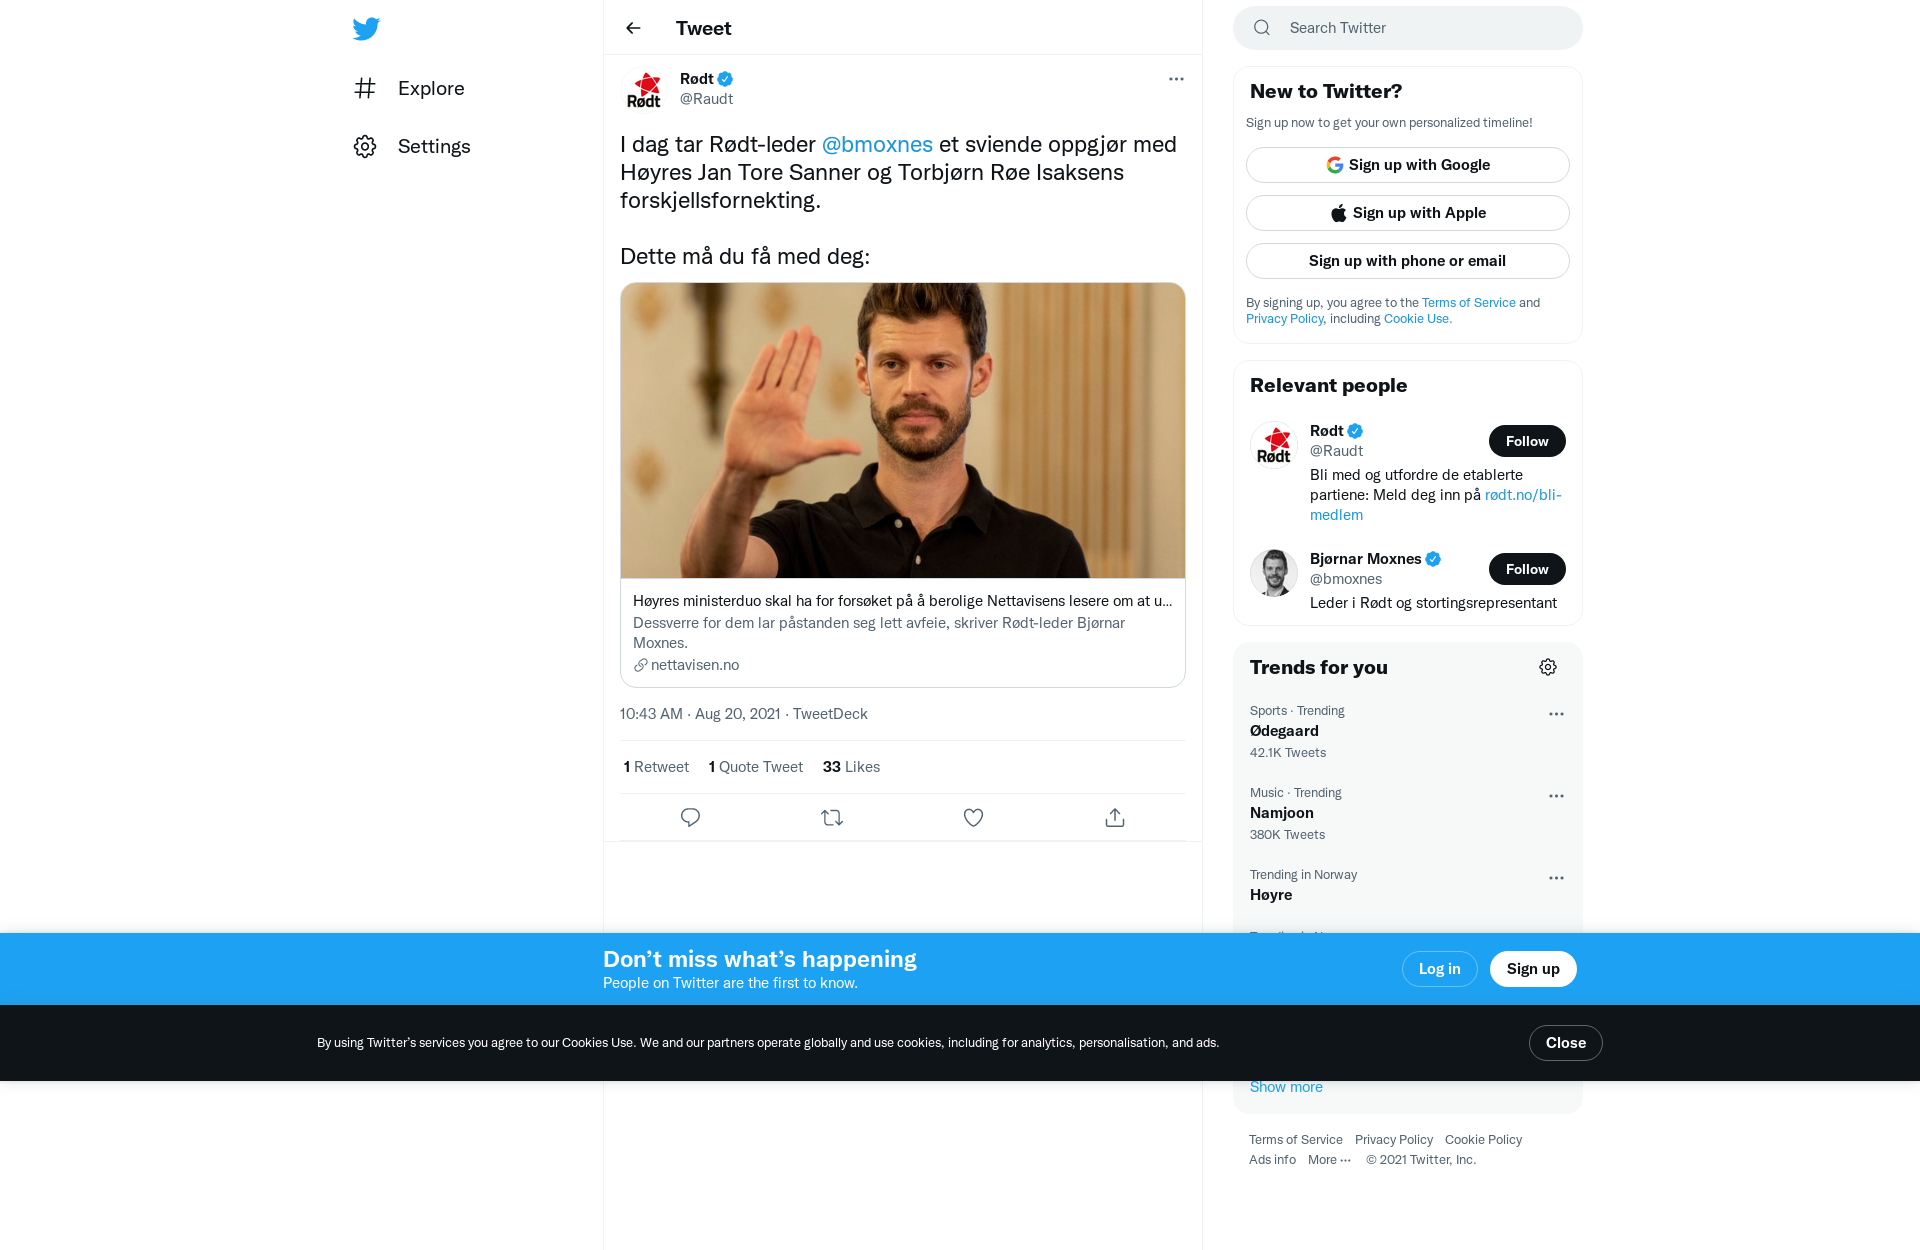The height and width of the screenshot is (1250, 1920).
Task: Click the share upload icon
Action: pyautogui.click(x=1115, y=817)
